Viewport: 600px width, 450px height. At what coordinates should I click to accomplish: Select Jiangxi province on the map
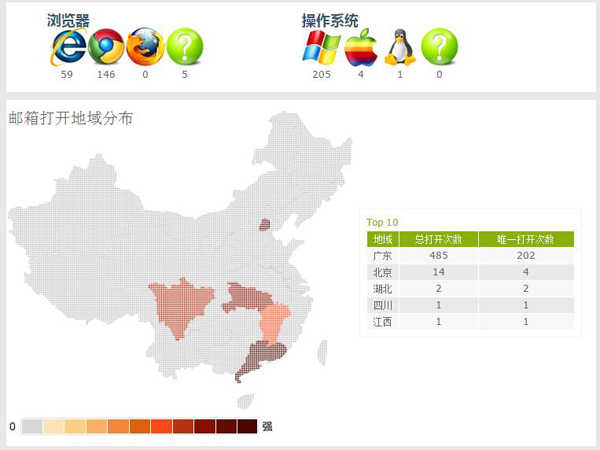(274, 323)
